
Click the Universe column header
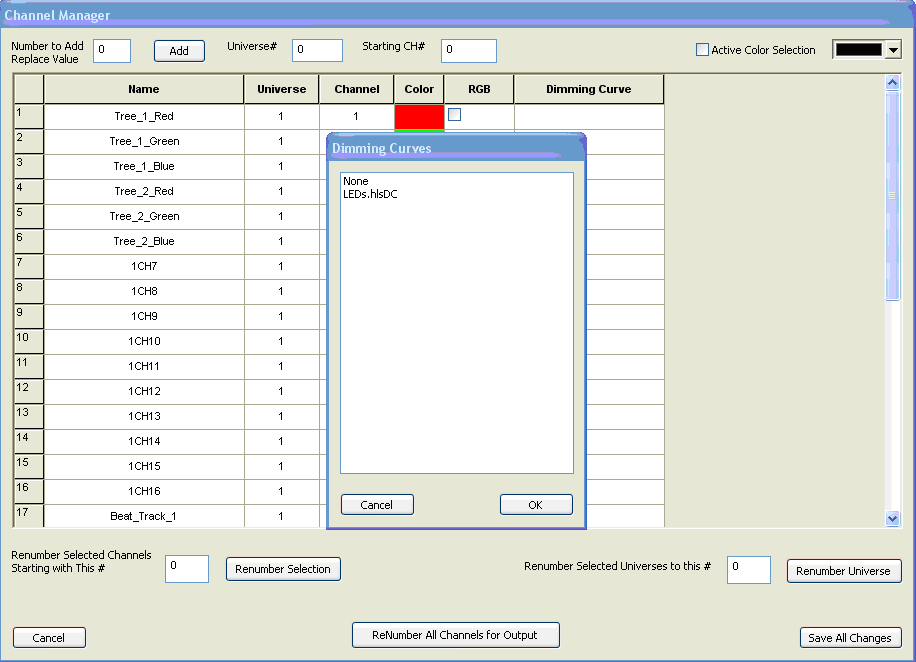282,89
